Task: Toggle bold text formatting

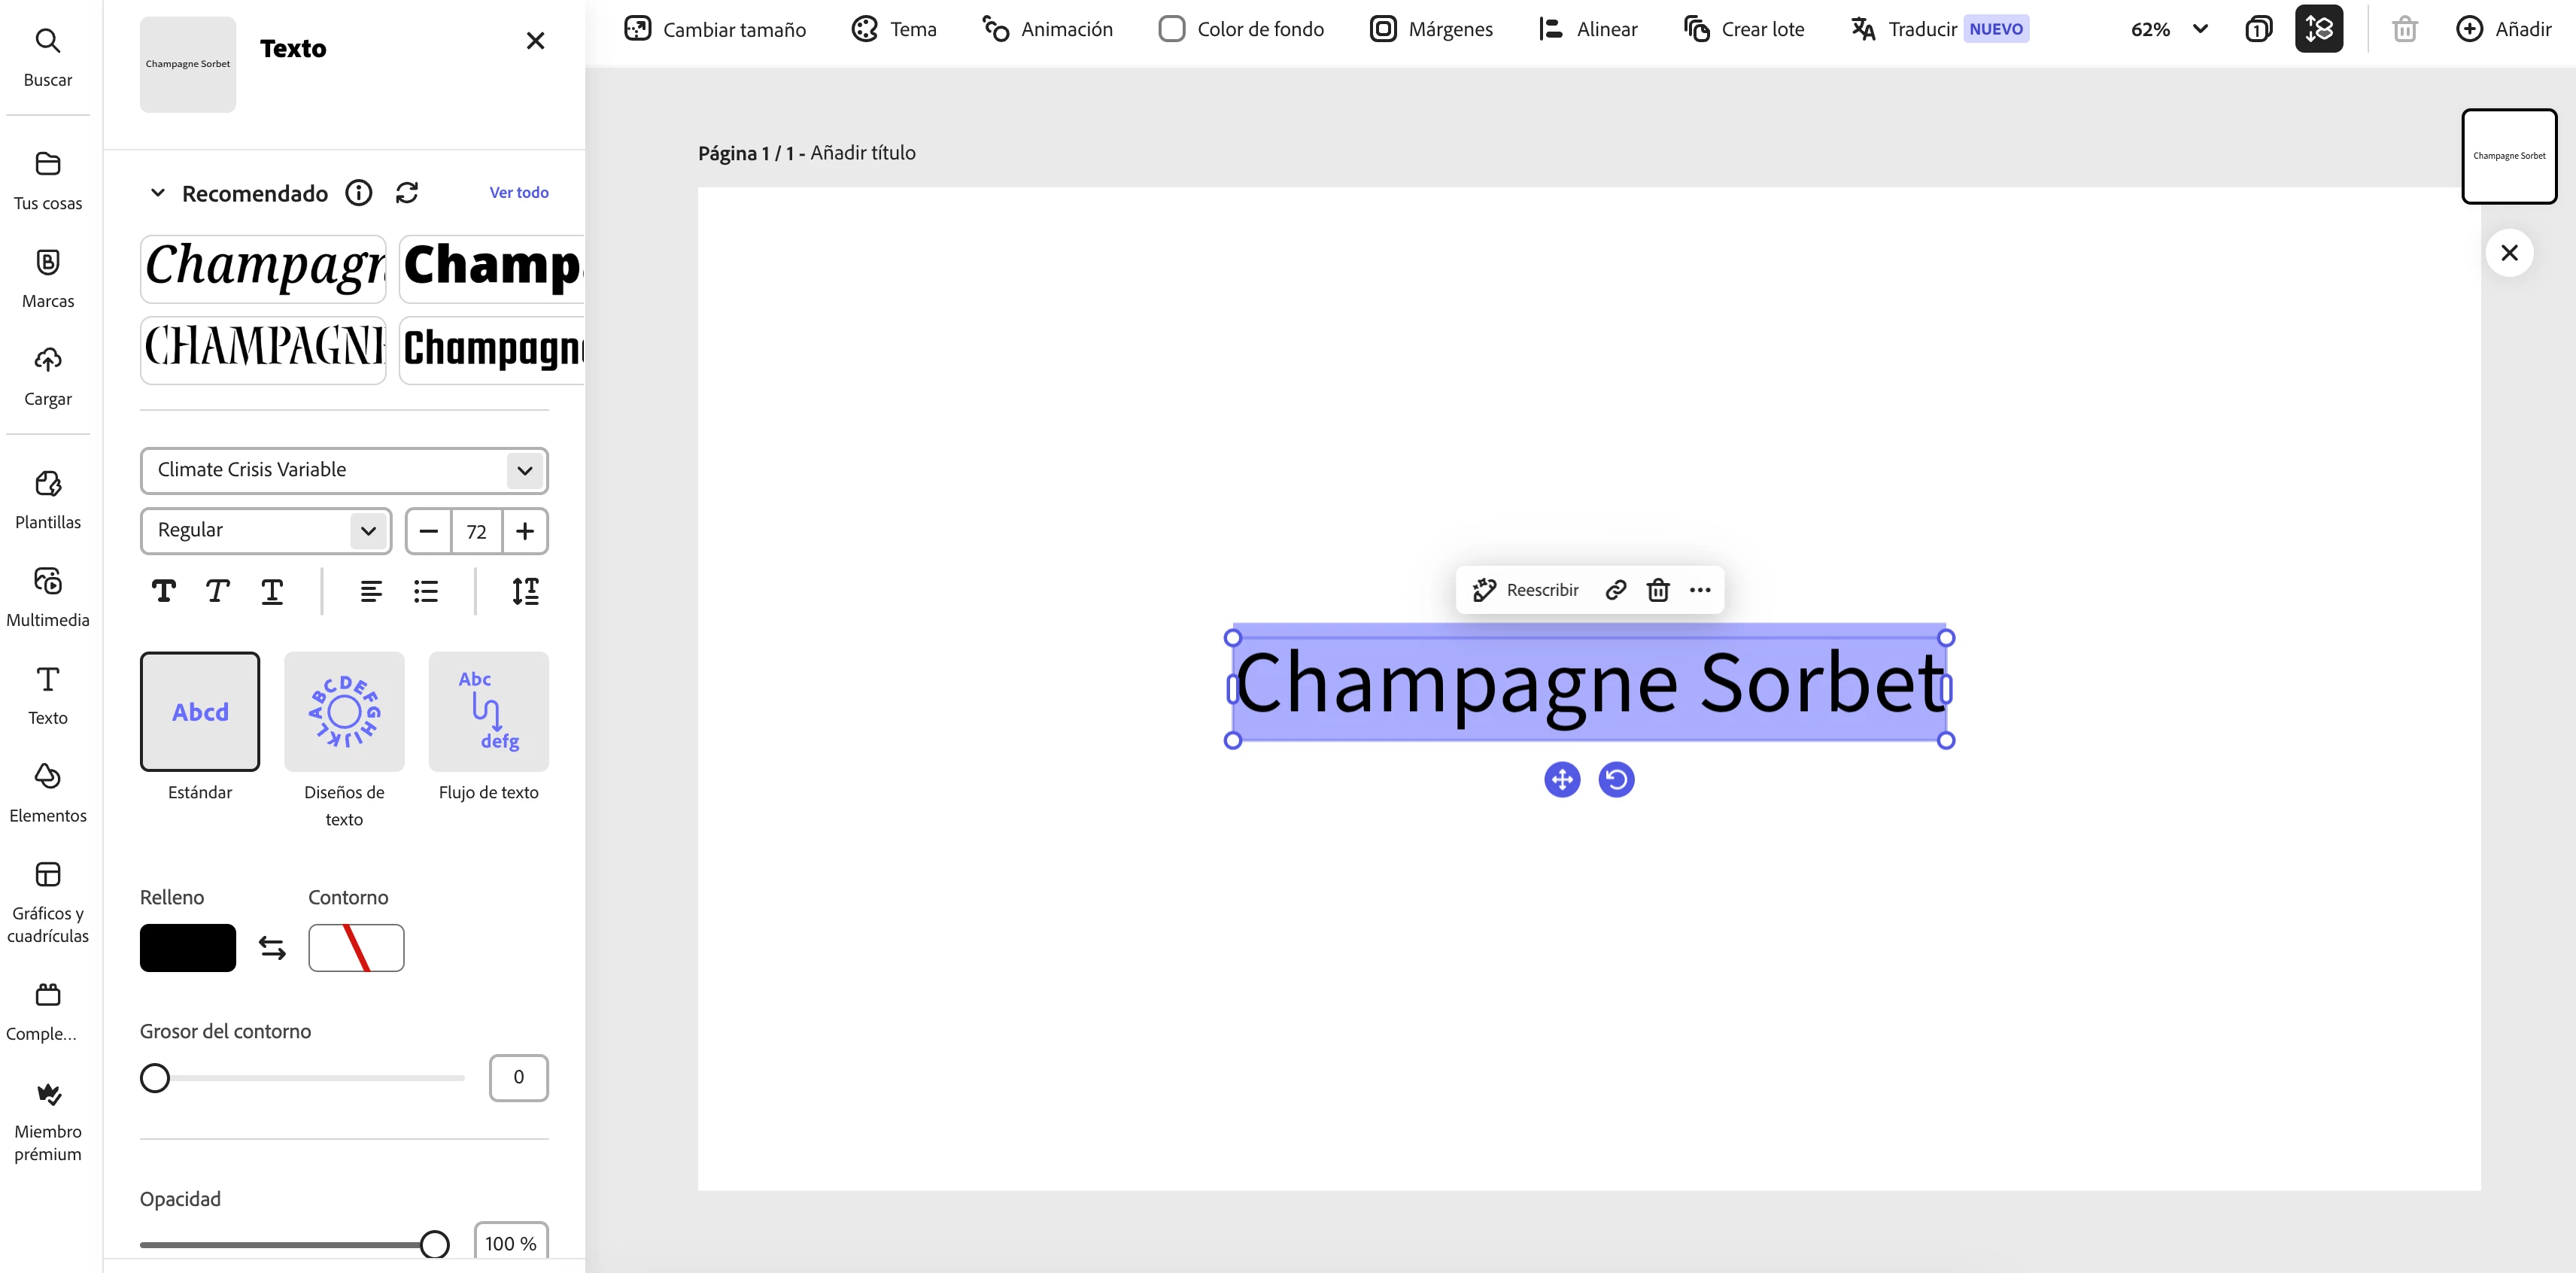Action: click(164, 591)
